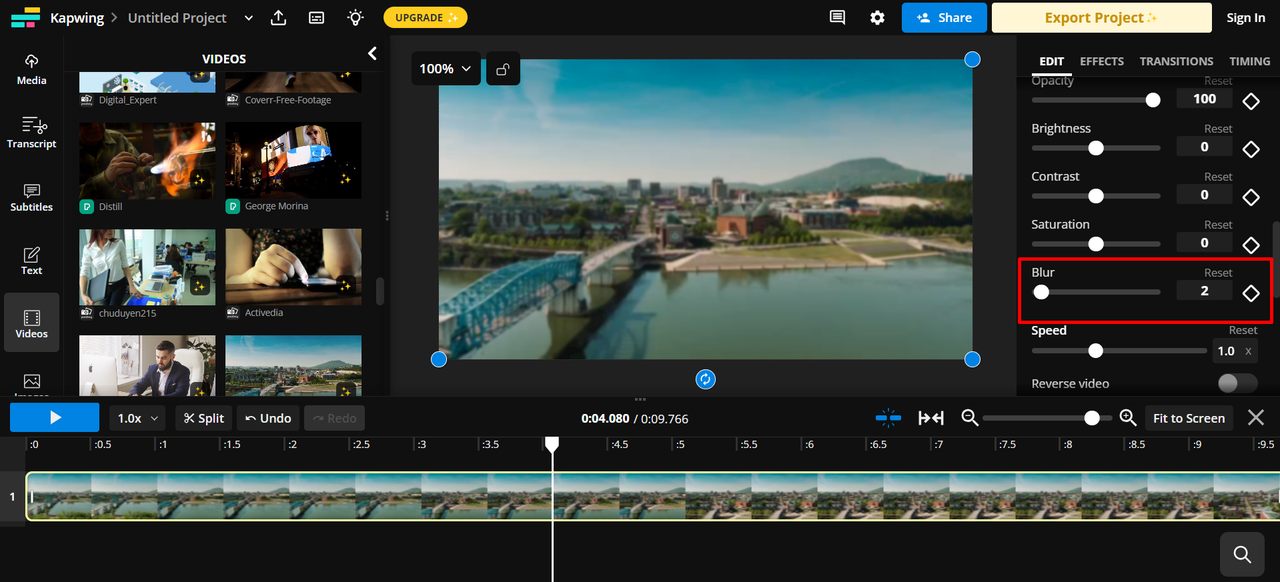This screenshot has width=1280, height=582.
Task: Click the Saturation slider handle
Action: [x=1096, y=244]
